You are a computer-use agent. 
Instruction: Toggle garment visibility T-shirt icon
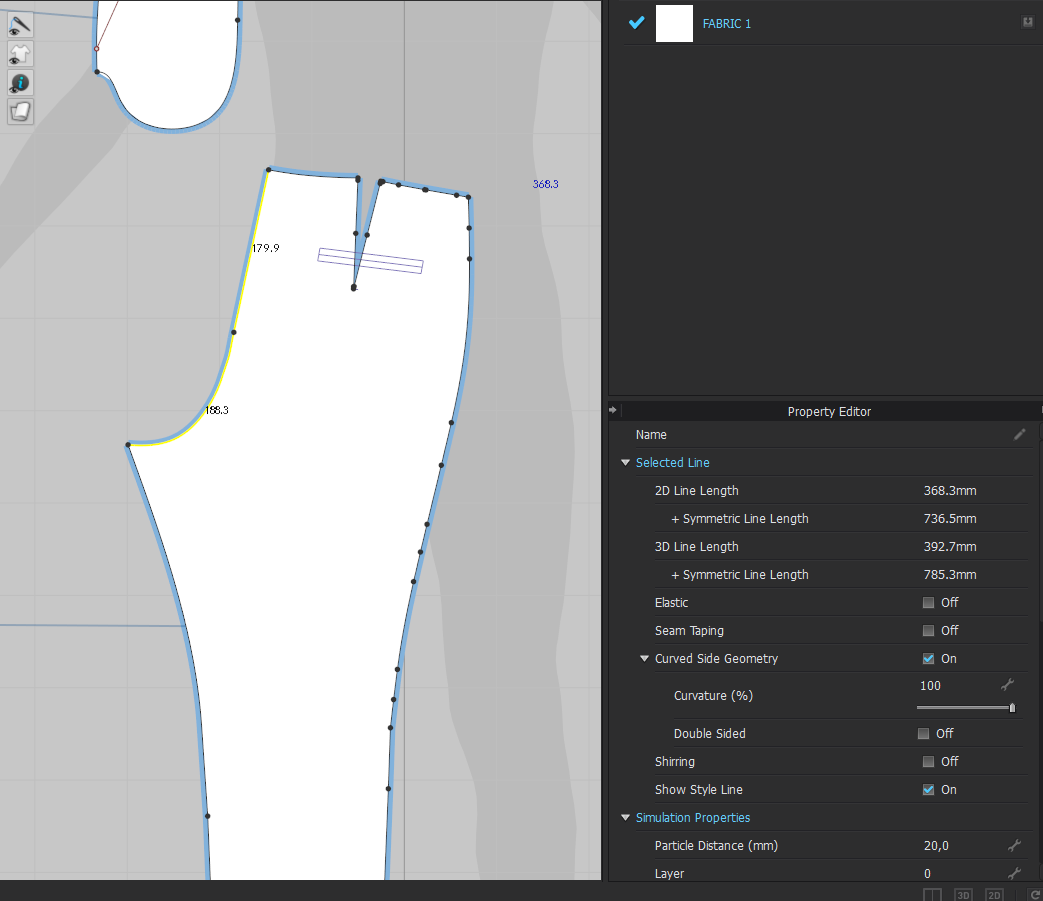coord(21,54)
